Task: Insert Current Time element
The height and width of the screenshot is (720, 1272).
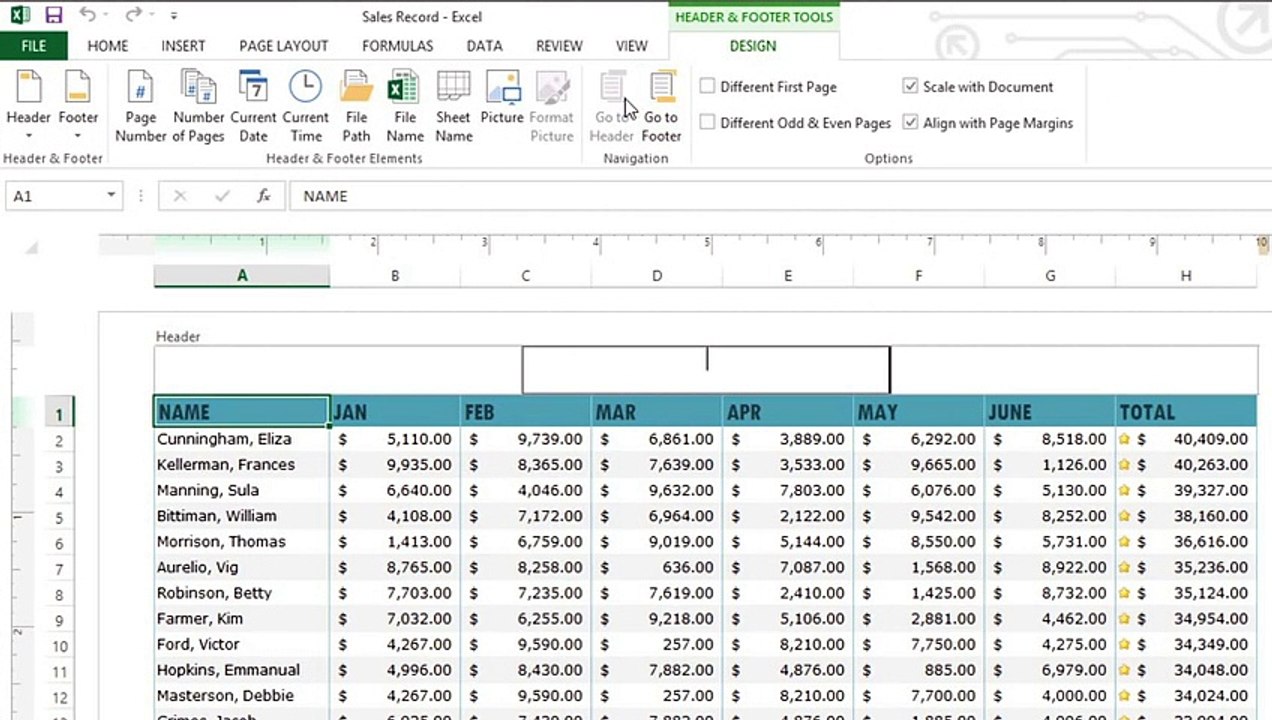Action: pos(305,106)
